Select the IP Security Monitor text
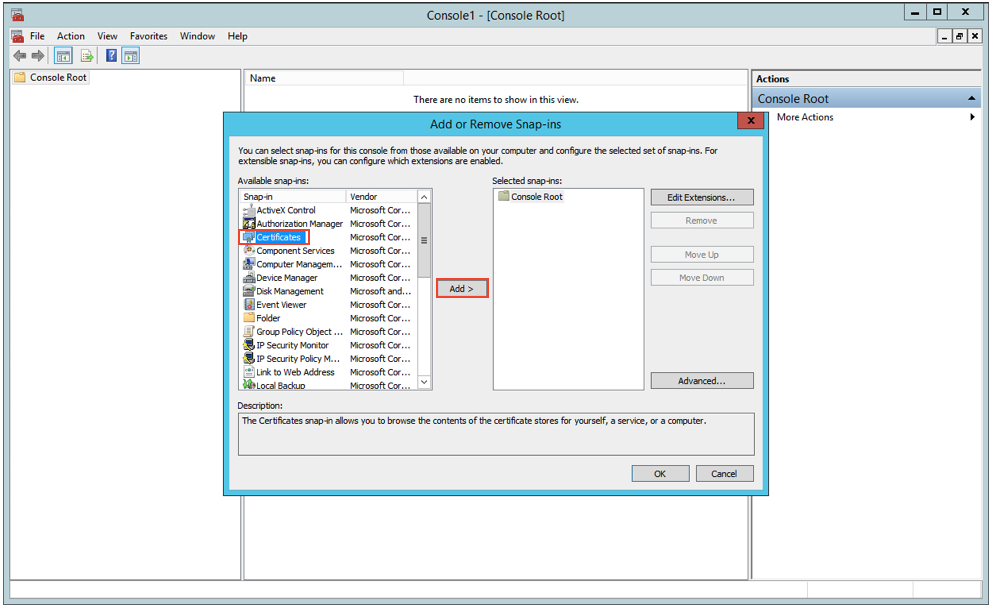Viewport: 992px width, 609px height. 292,345
